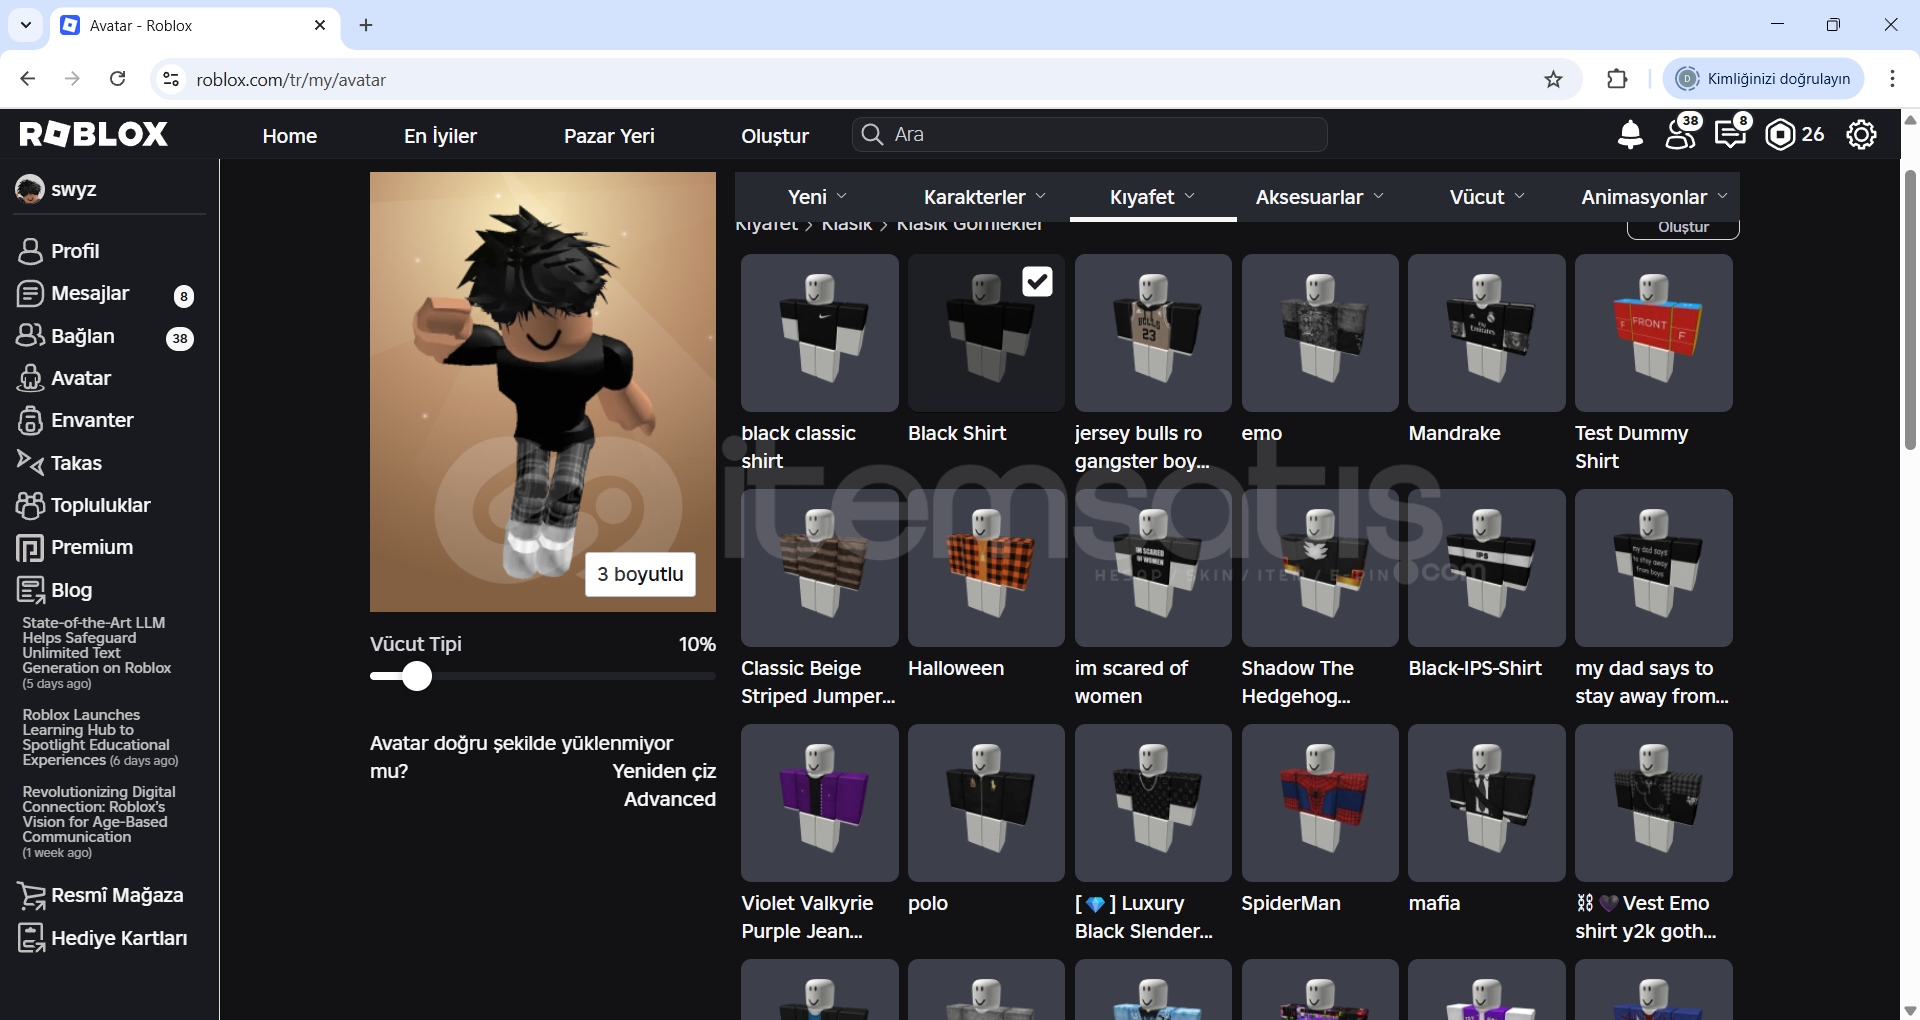Viewport: 1920px width, 1020px height.
Task: Uncheck the equipped Black Shirt checkbox
Action: click(x=1037, y=282)
